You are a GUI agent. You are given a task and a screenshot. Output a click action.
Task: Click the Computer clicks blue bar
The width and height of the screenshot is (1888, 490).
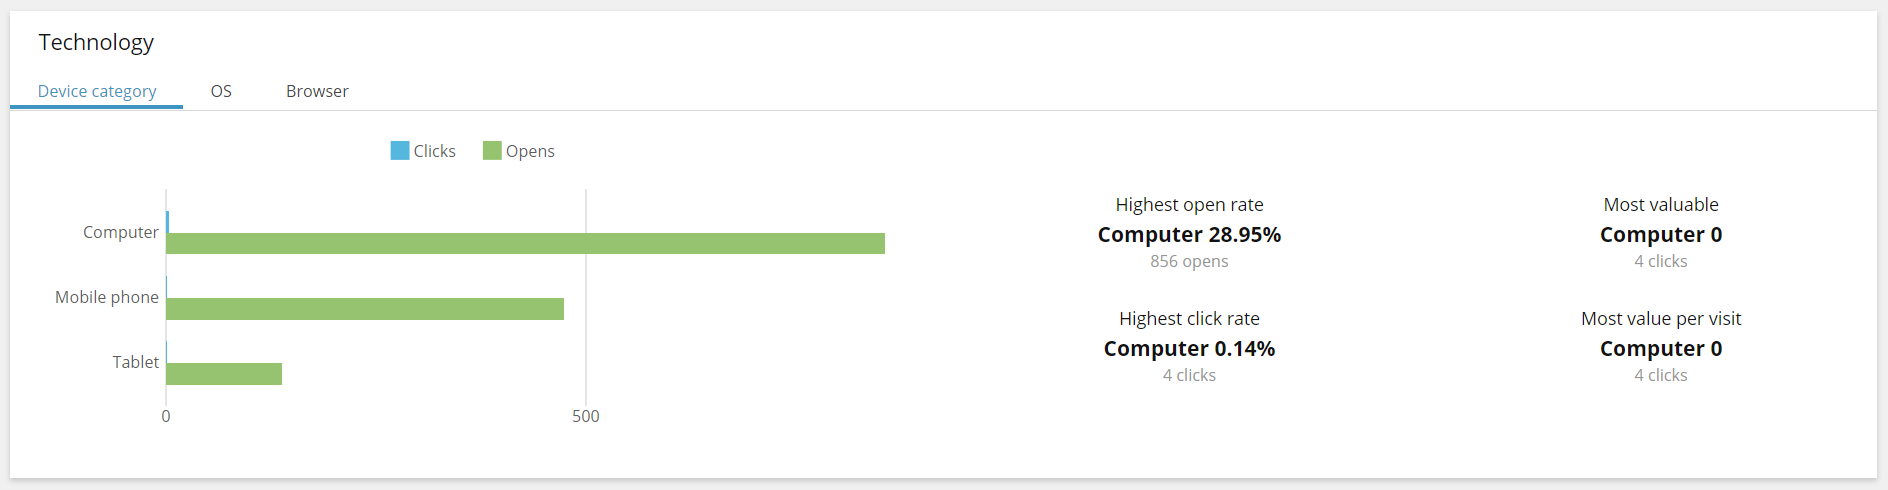[168, 222]
